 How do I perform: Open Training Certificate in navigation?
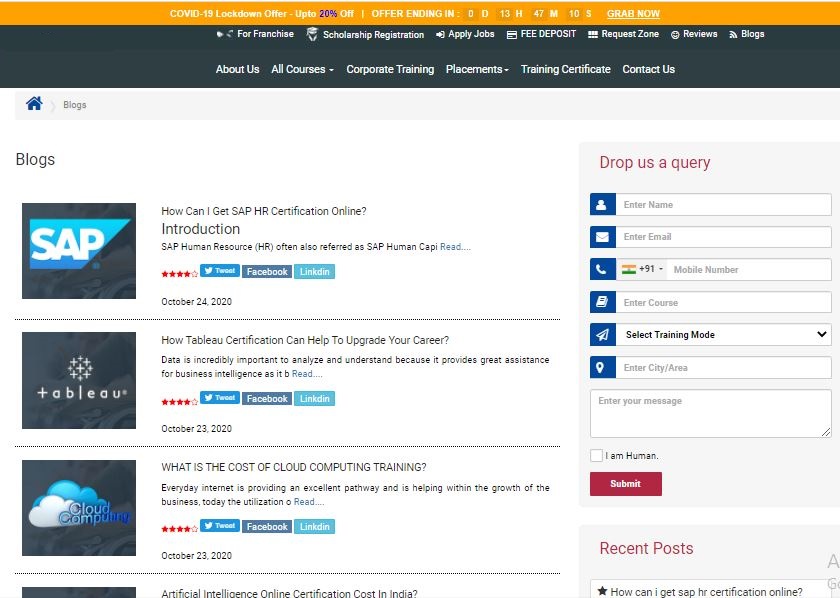coord(566,69)
